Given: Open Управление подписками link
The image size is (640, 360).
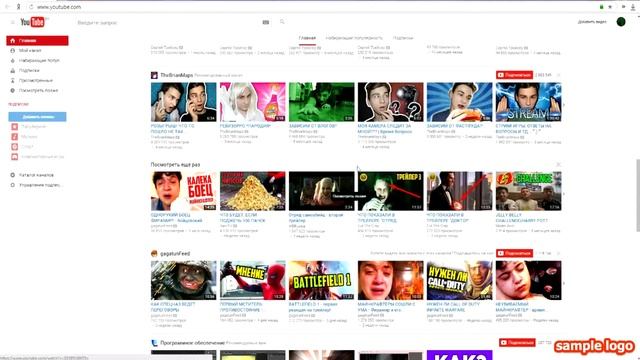Looking at the screenshot, I should pyautogui.click(x=40, y=185).
